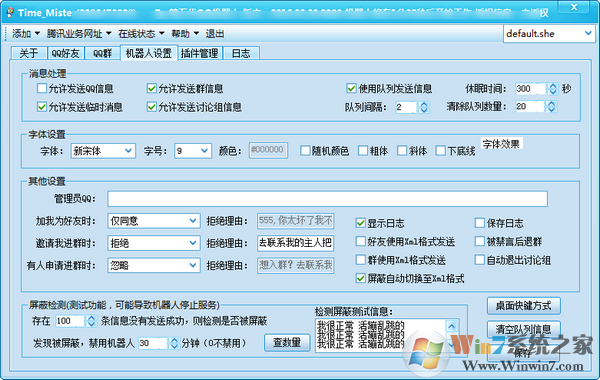This screenshot has width=600, height=380.
Task: Enable 下底线 underline checkbox
Action: [440, 150]
